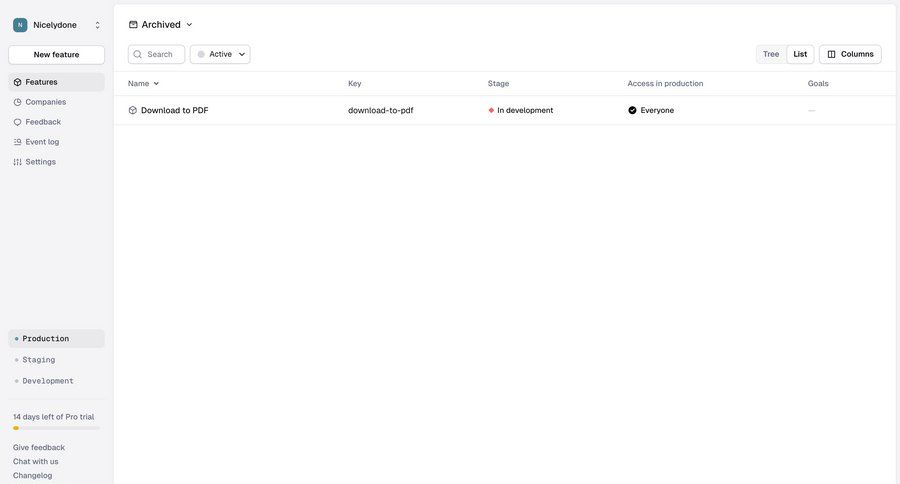Click the Everyone access label
Image resolution: width=900 pixels, height=484 pixels.
pos(657,110)
